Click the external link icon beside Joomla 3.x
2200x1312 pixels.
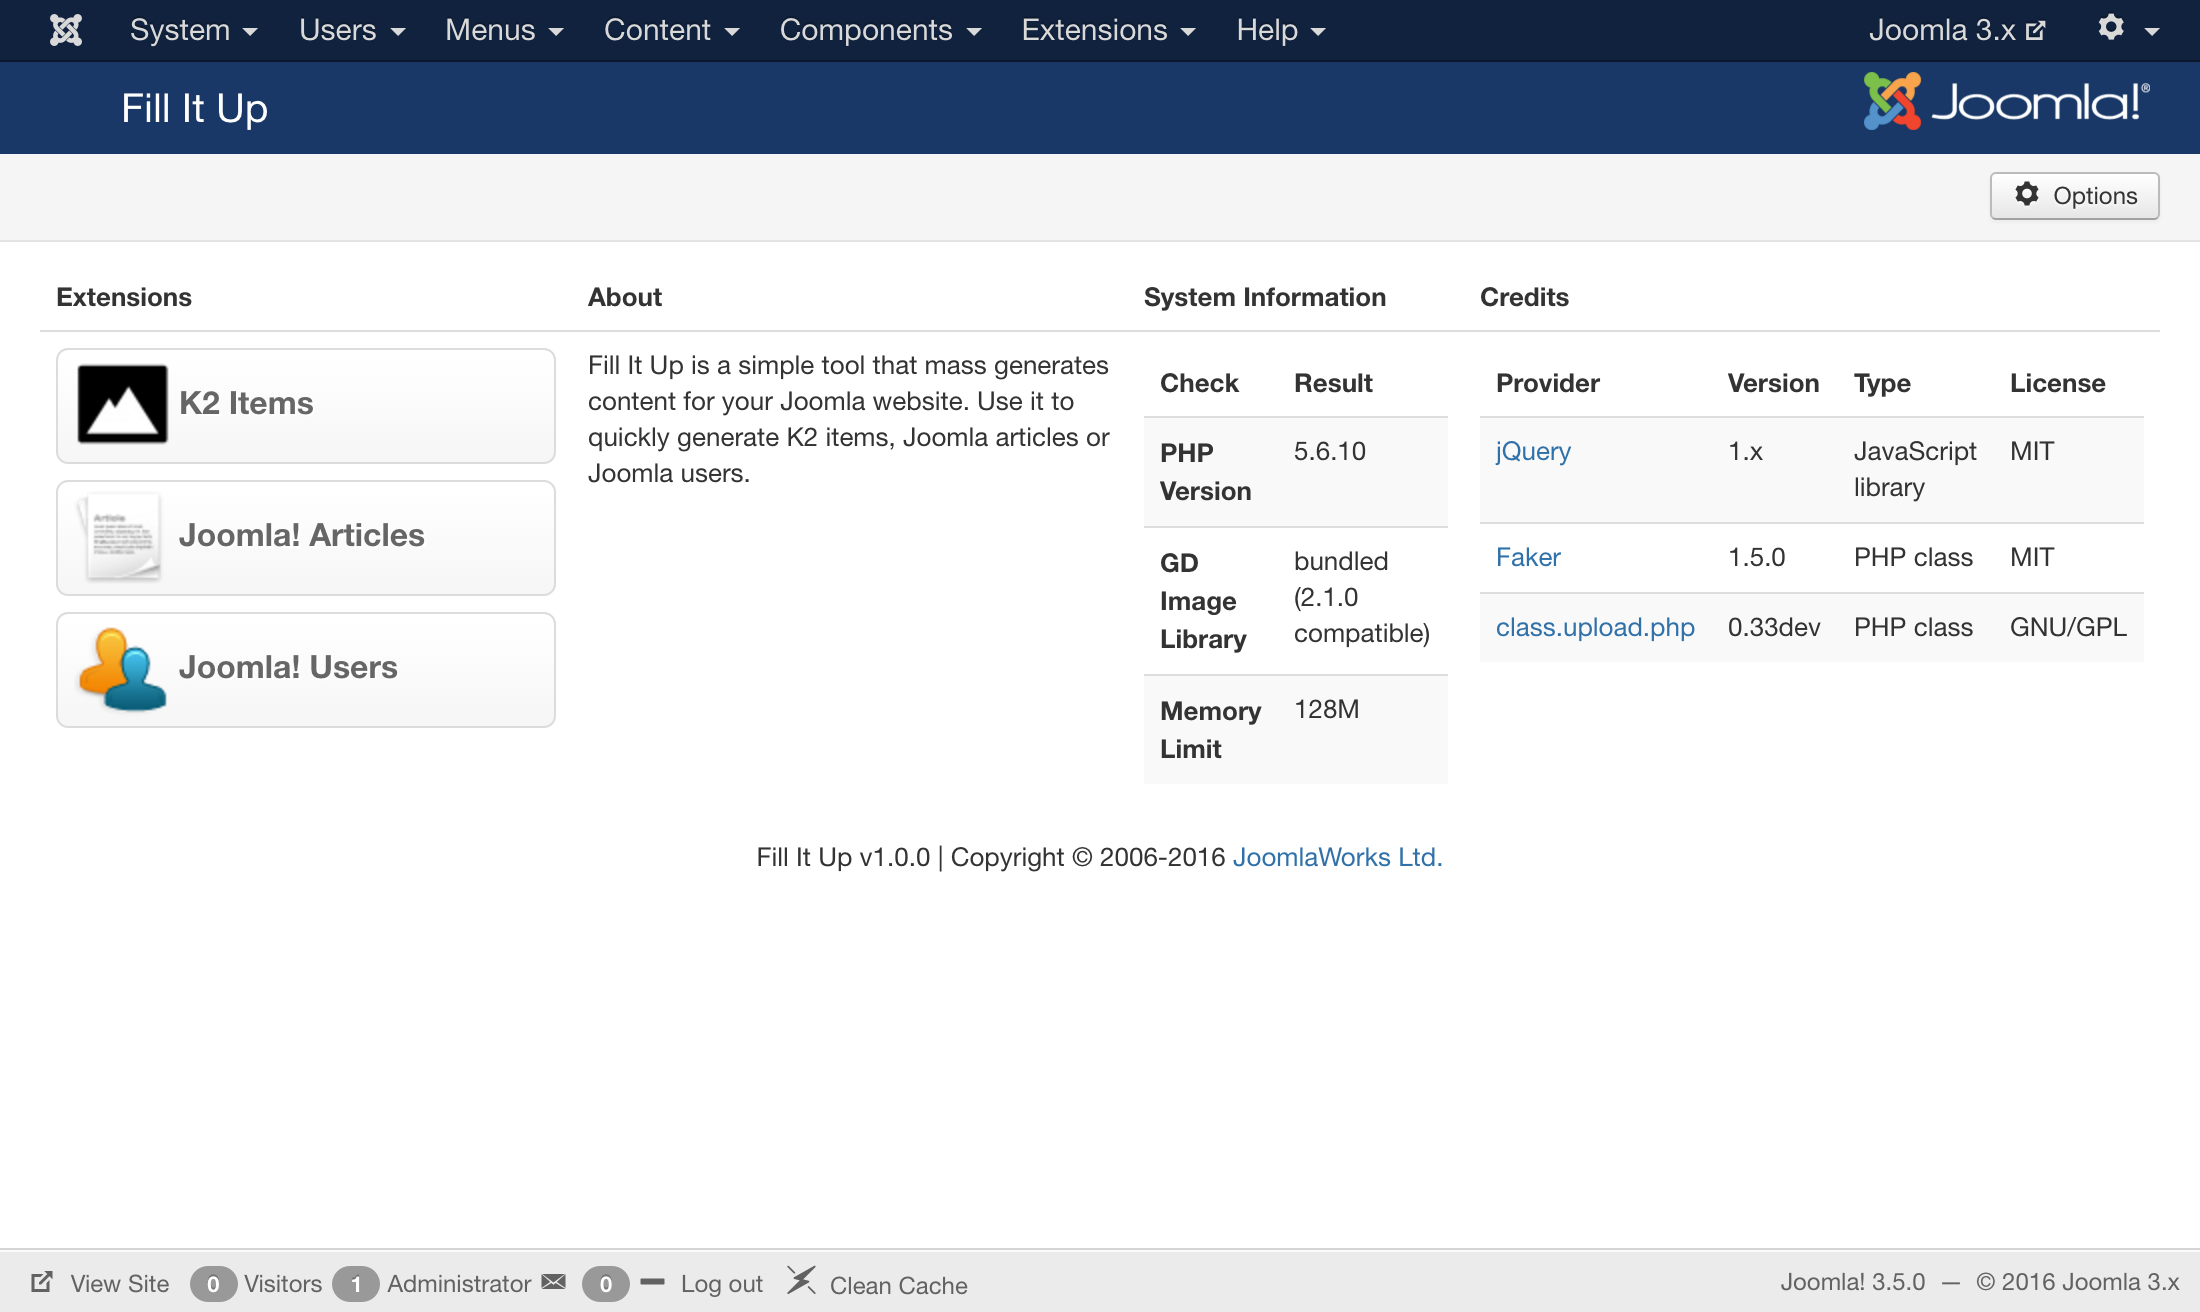click(2035, 31)
